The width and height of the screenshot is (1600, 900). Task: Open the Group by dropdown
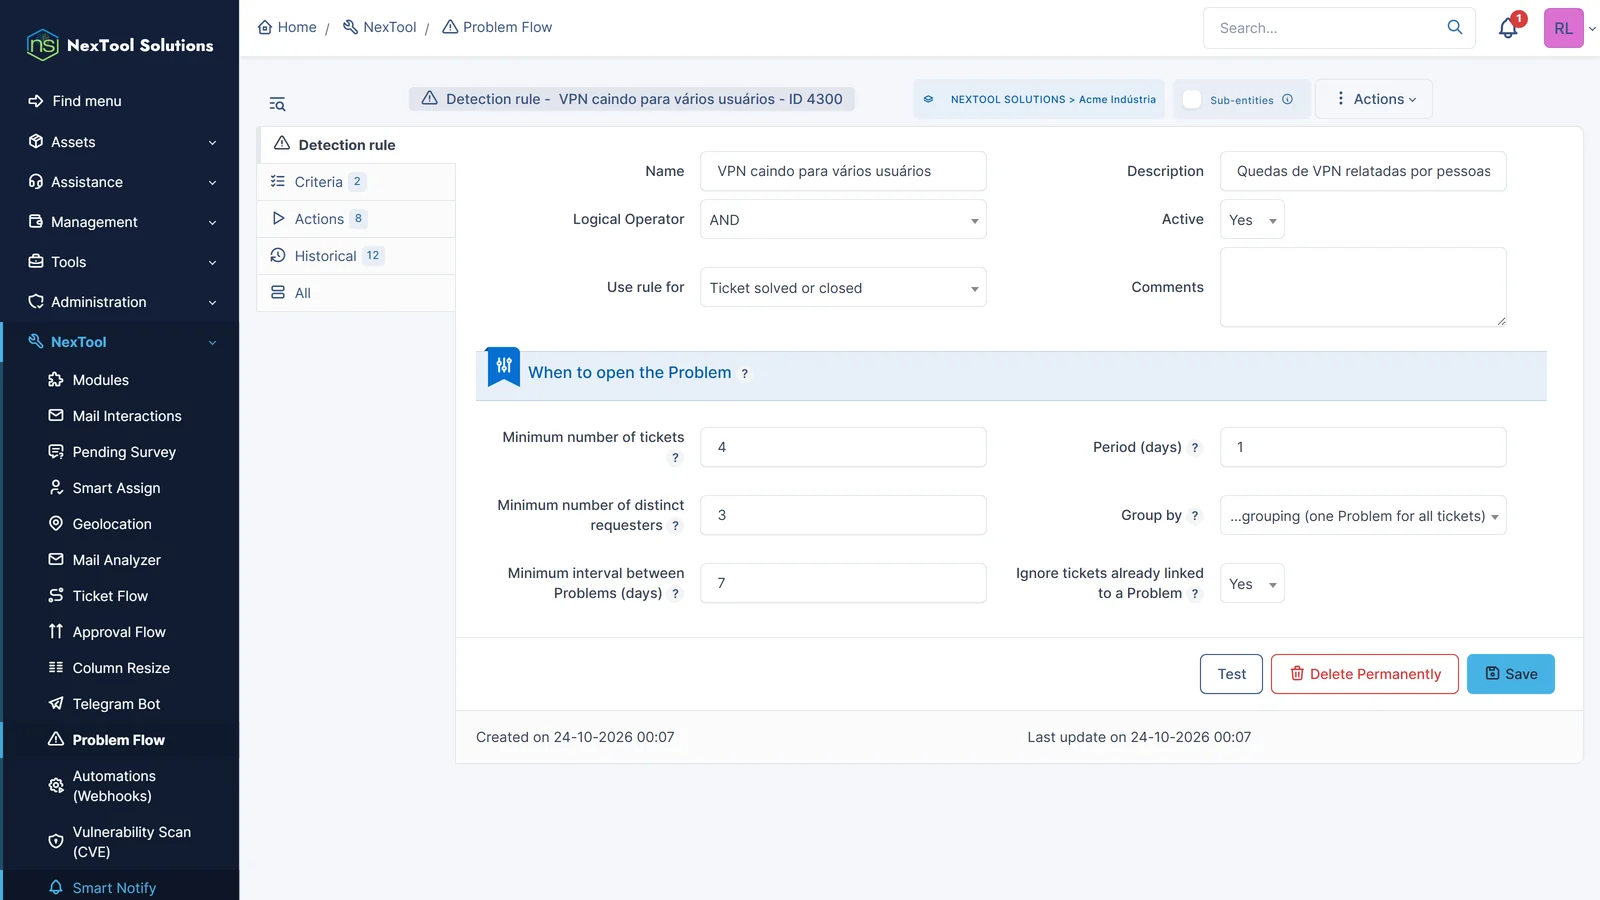[1363, 515]
